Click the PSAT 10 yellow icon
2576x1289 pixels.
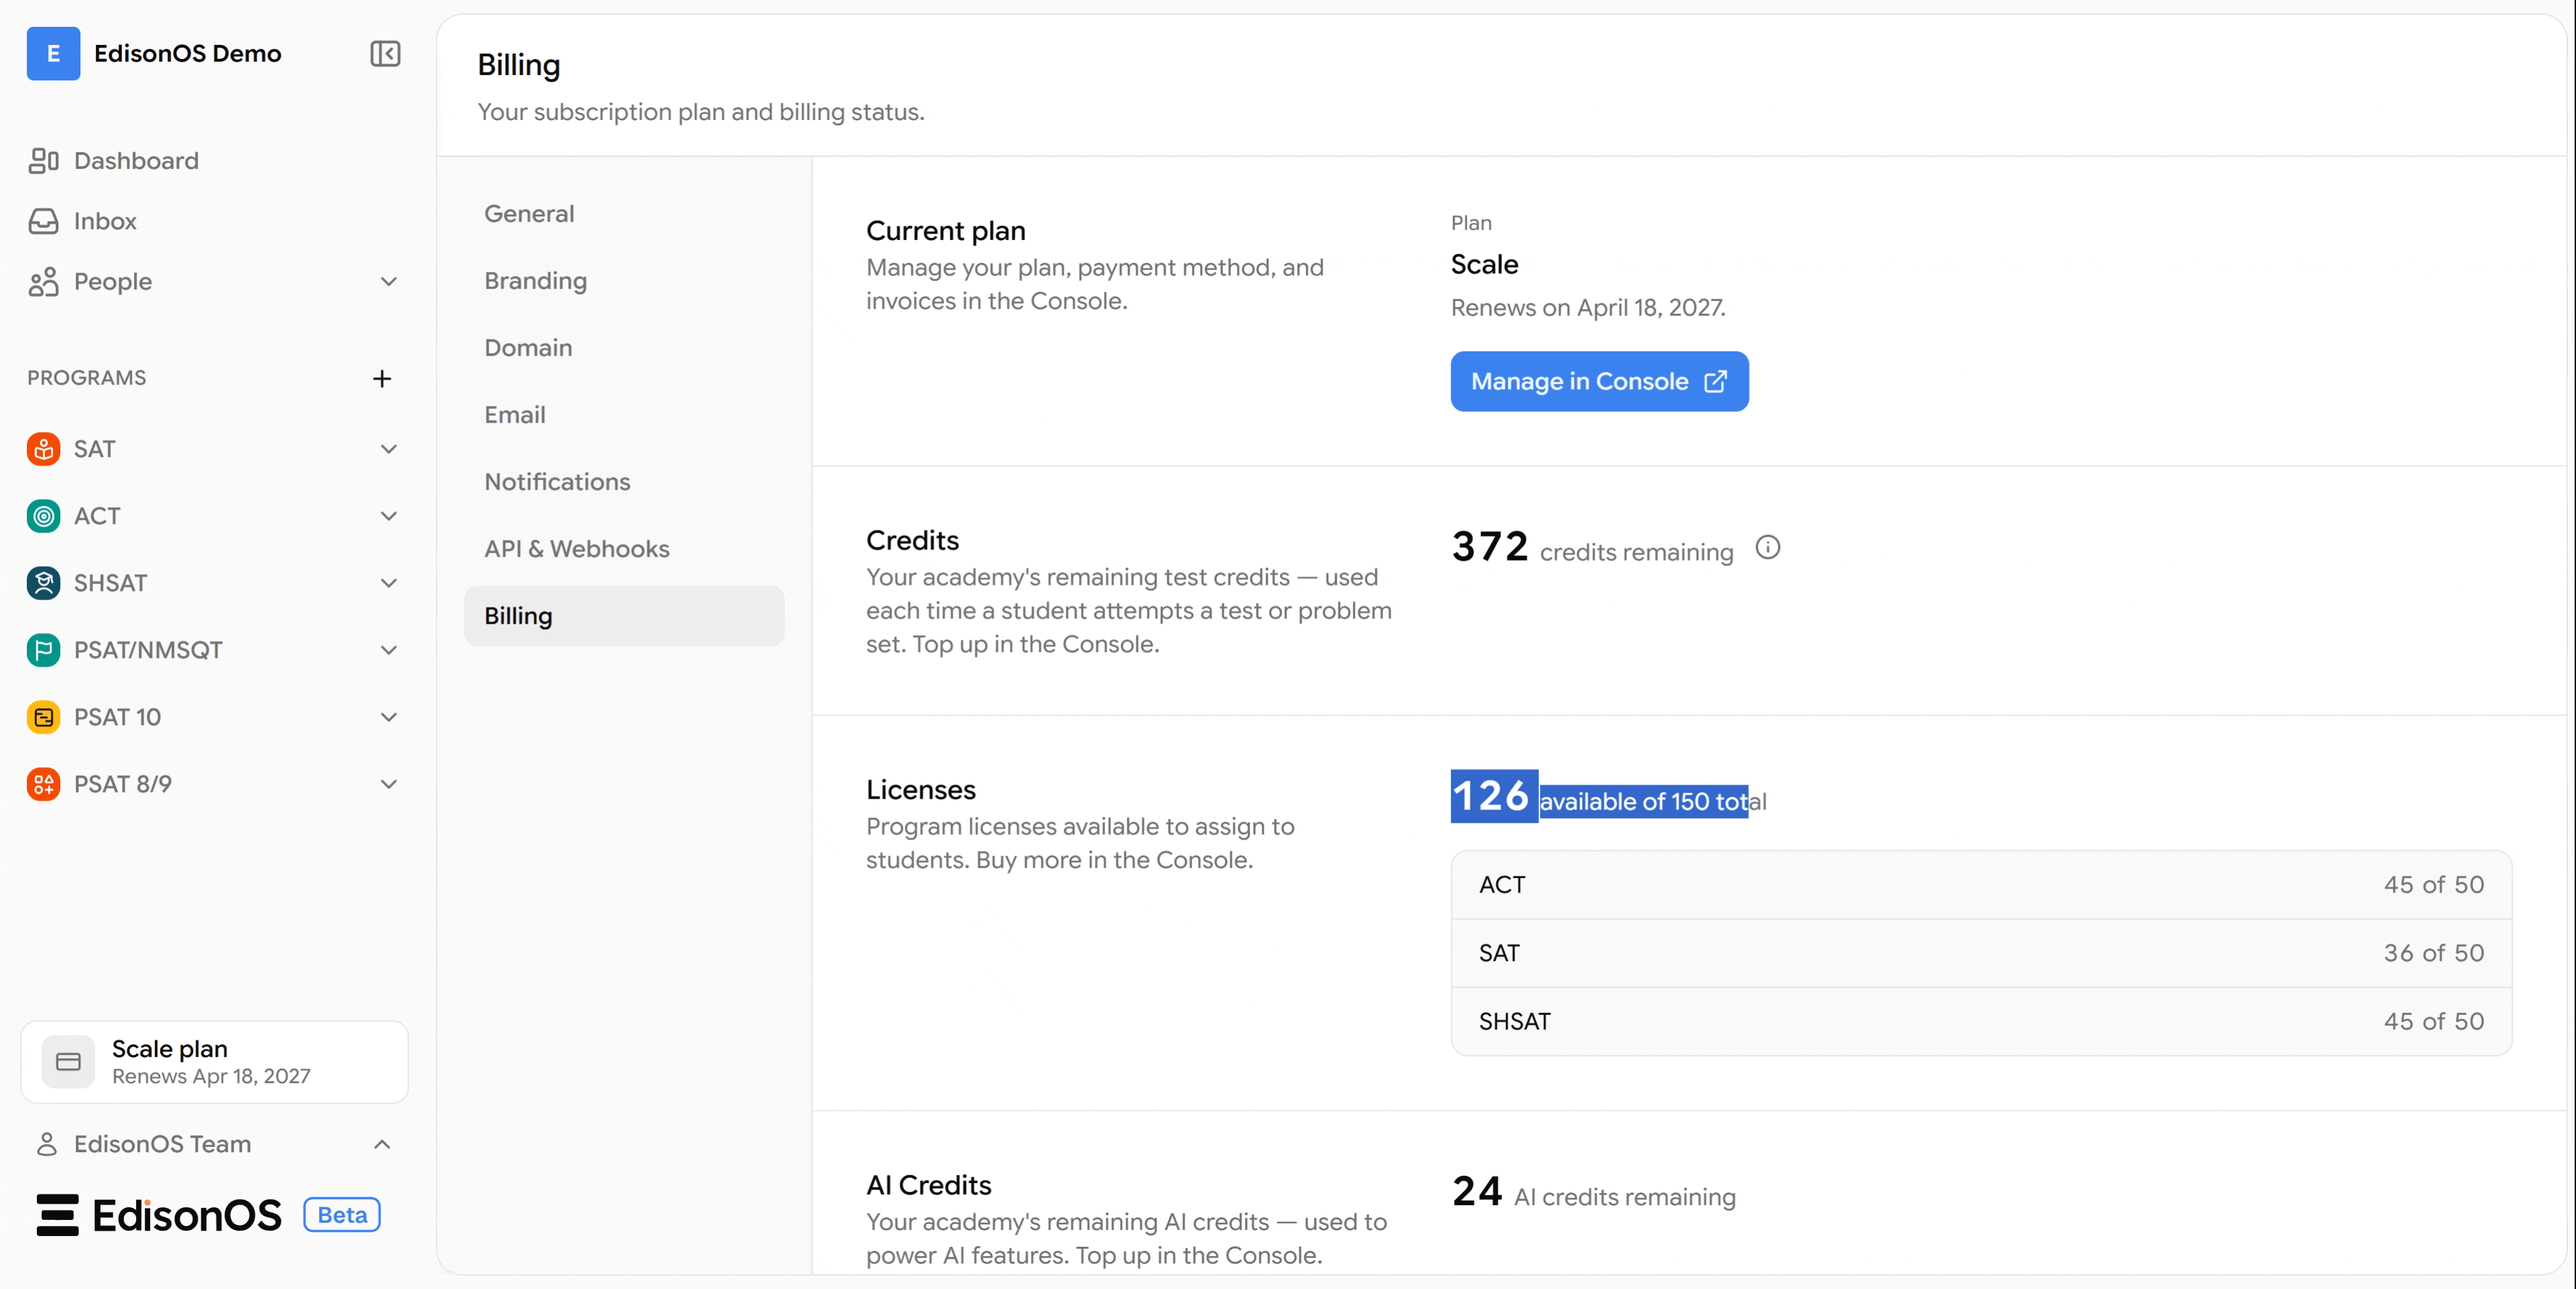point(43,717)
